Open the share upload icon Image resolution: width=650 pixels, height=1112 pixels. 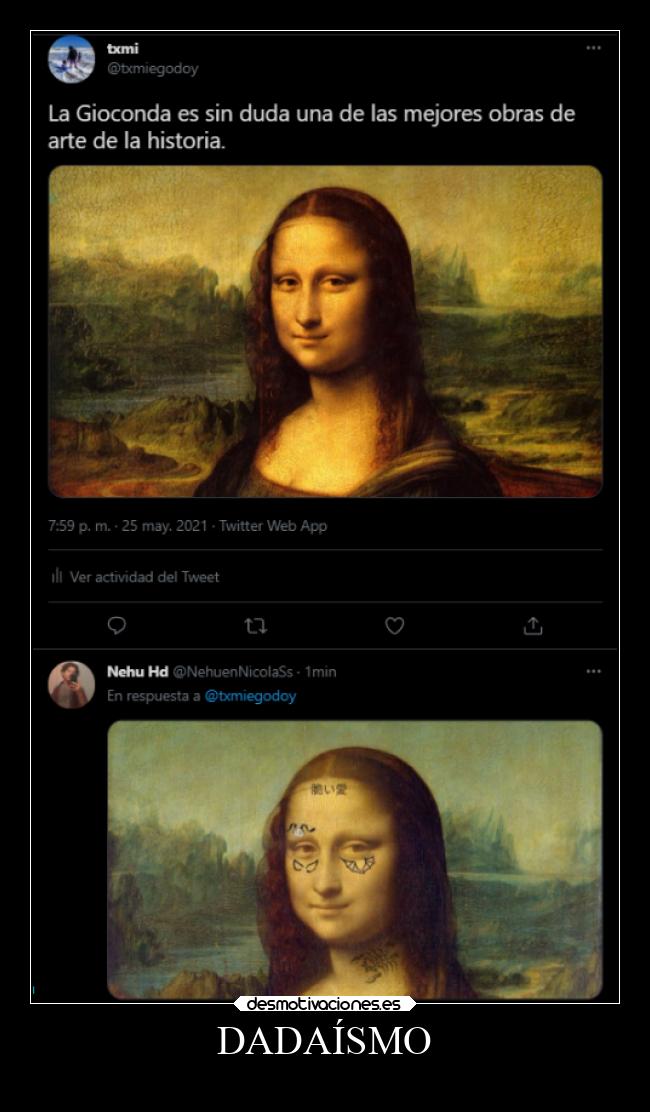(x=533, y=626)
